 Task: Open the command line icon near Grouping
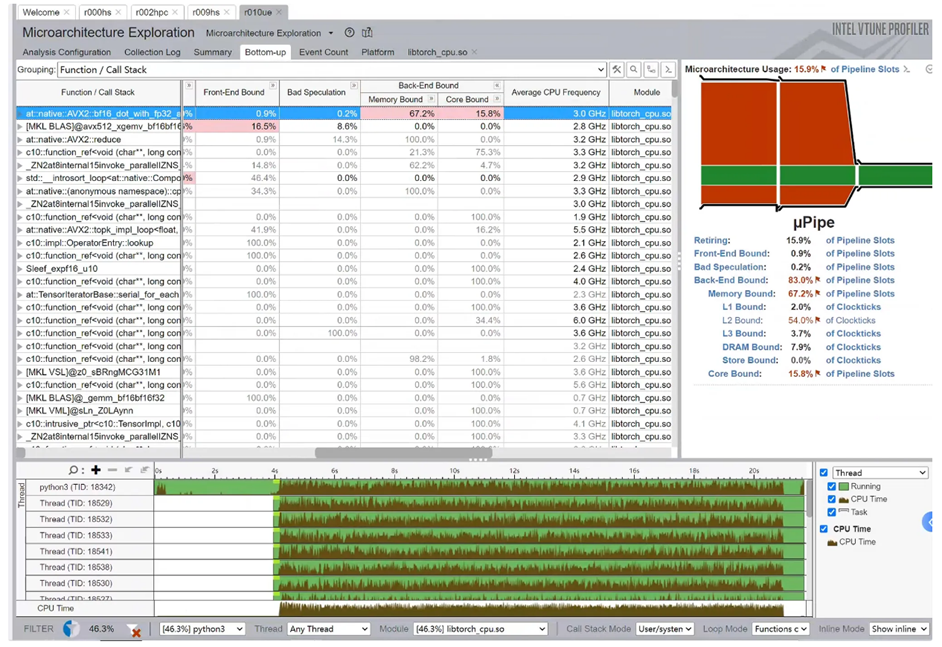(x=668, y=70)
